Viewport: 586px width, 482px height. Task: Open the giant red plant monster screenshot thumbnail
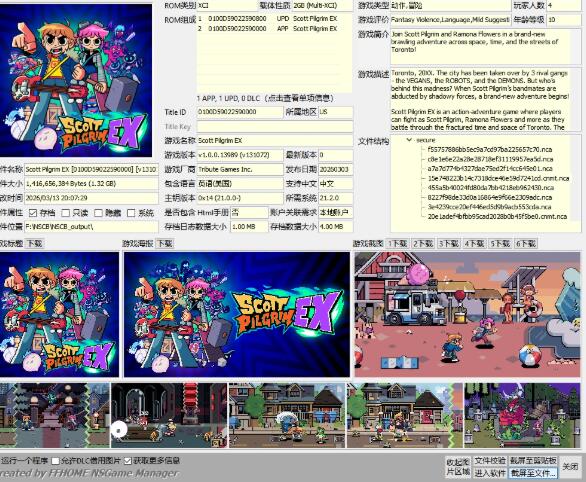coord(522,415)
